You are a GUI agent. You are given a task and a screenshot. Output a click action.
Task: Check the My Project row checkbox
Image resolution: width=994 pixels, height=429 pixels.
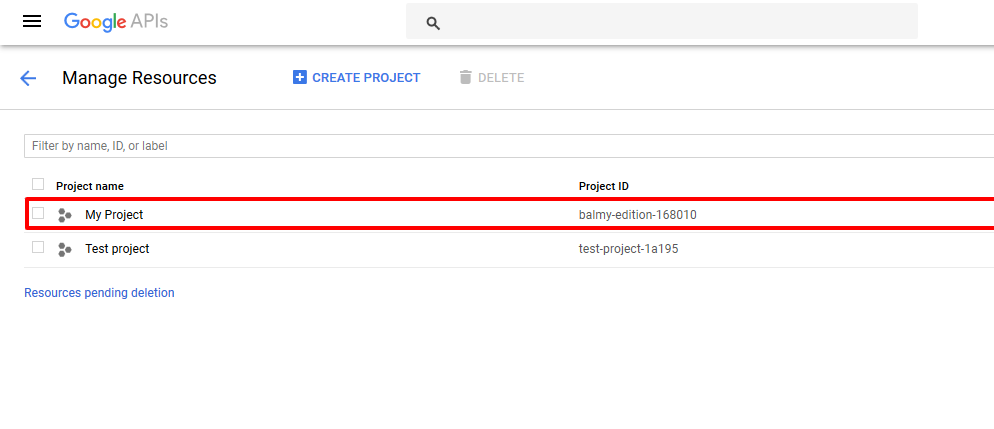pyautogui.click(x=38, y=213)
